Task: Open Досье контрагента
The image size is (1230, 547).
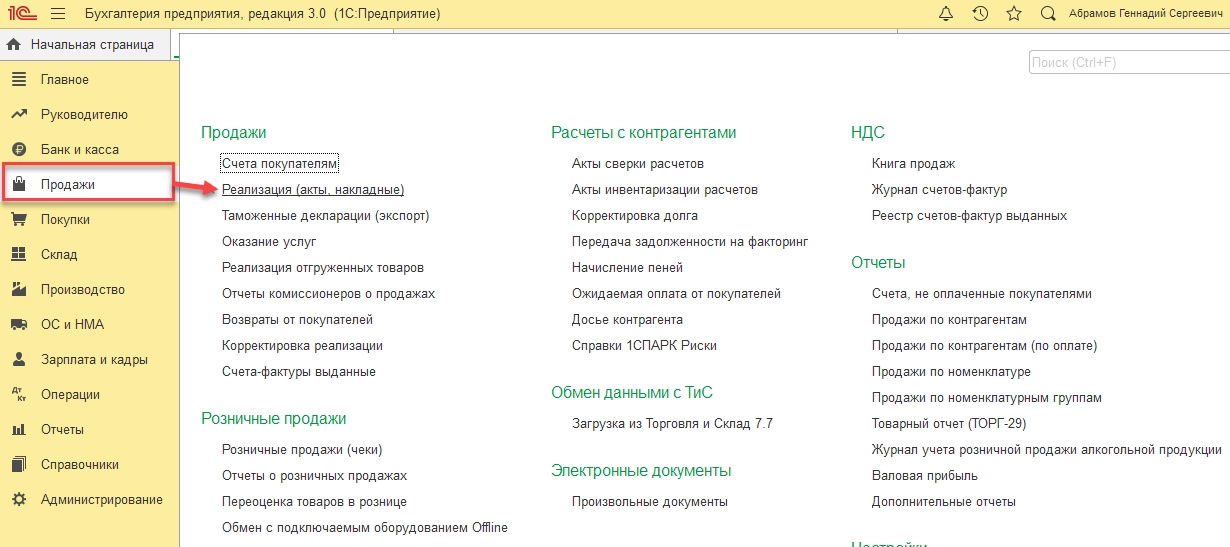Action: tap(627, 319)
